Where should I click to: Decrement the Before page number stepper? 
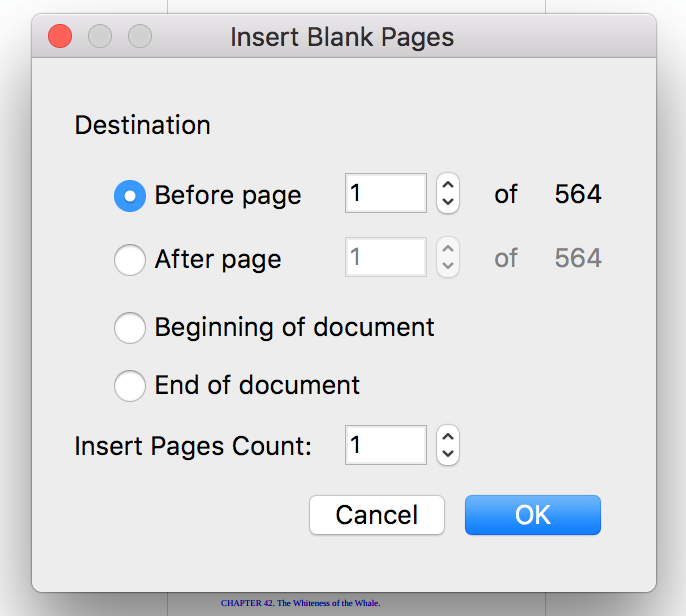pyautogui.click(x=448, y=202)
